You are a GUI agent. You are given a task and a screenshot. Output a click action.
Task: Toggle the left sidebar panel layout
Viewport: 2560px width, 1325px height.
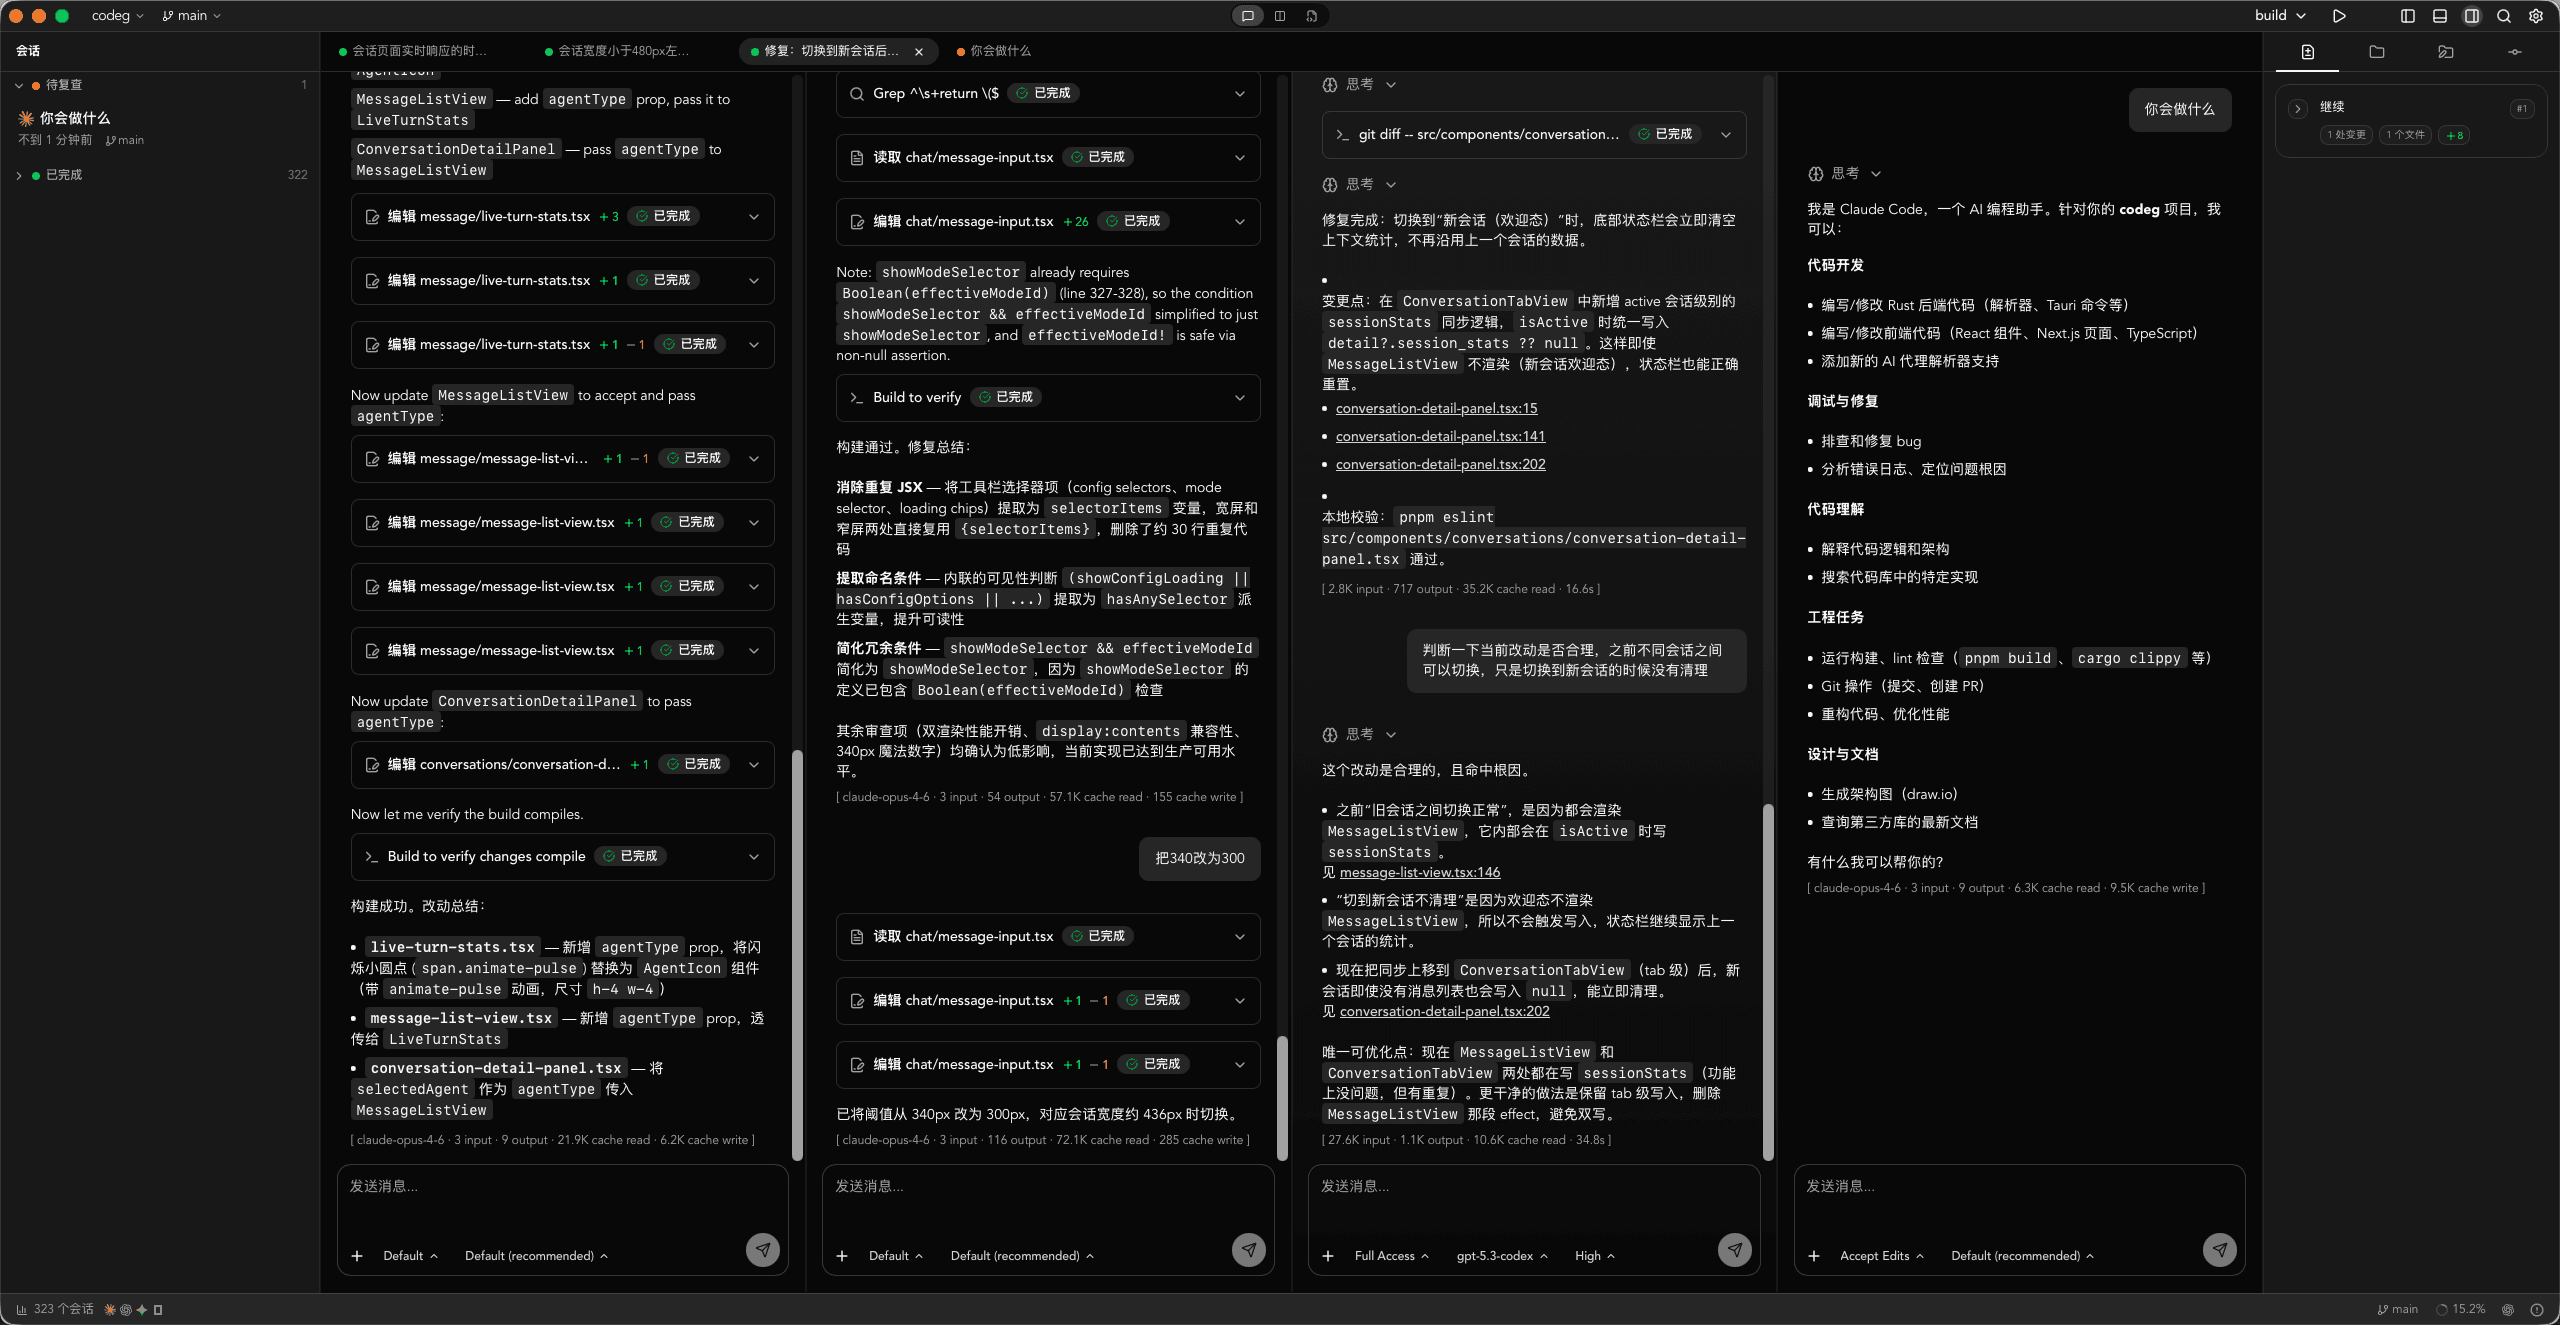click(2407, 16)
